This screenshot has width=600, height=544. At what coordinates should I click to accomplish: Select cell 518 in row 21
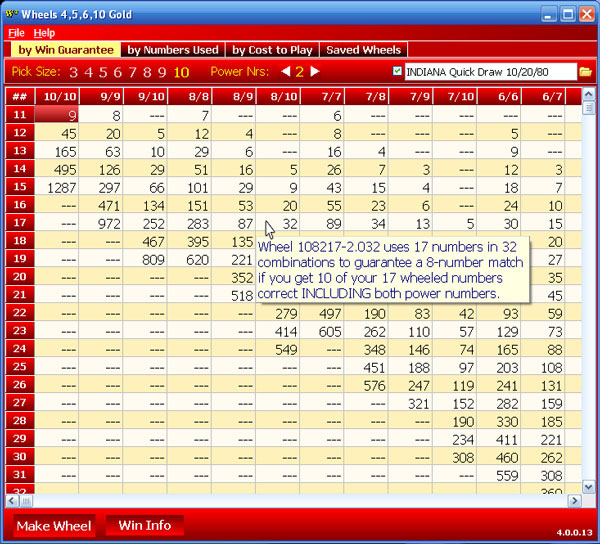(234, 296)
